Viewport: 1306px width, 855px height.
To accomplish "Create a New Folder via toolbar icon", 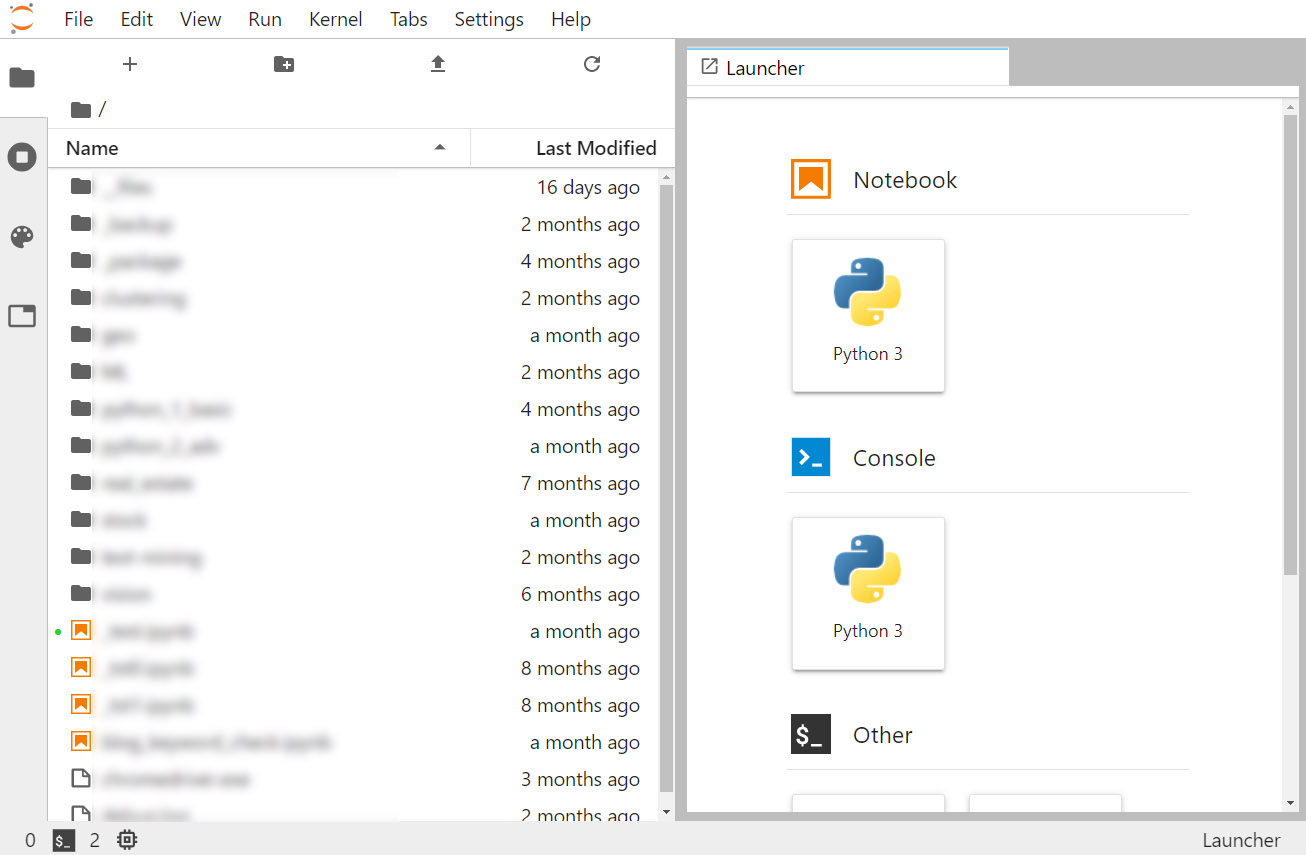I will 284,64.
